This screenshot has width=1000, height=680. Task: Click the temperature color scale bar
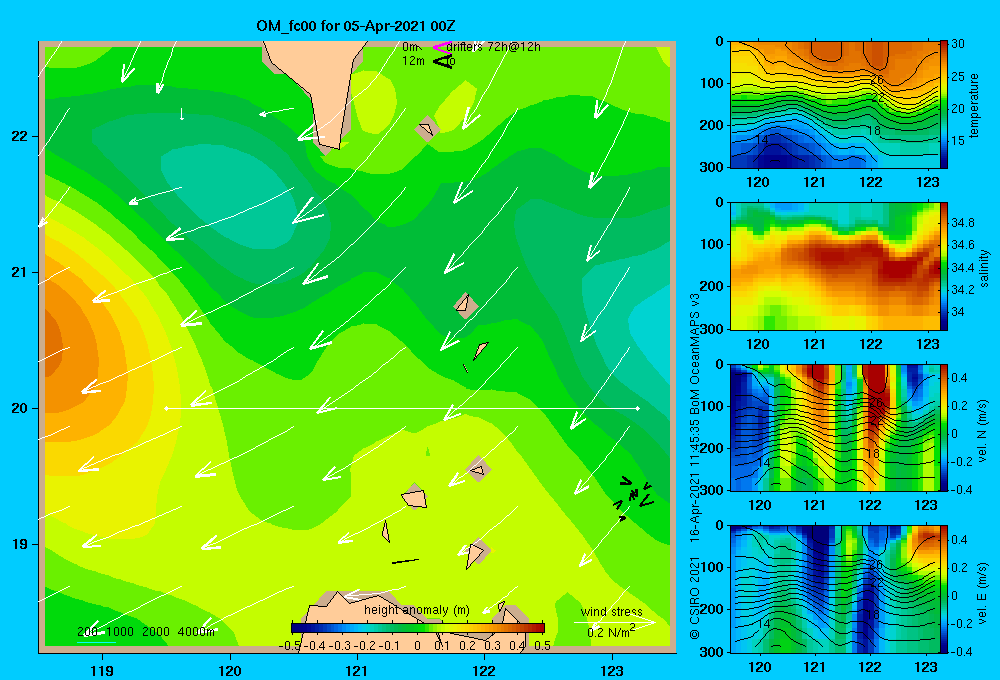pyautogui.click(x=943, y=105)
